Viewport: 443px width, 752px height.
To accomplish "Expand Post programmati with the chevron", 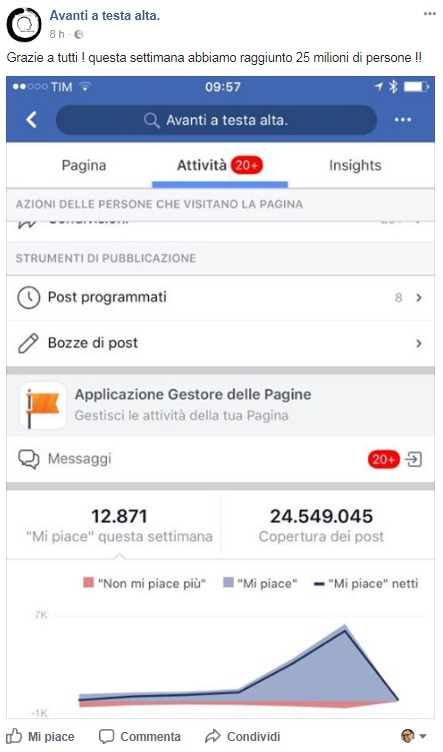I will click(419, 298).
